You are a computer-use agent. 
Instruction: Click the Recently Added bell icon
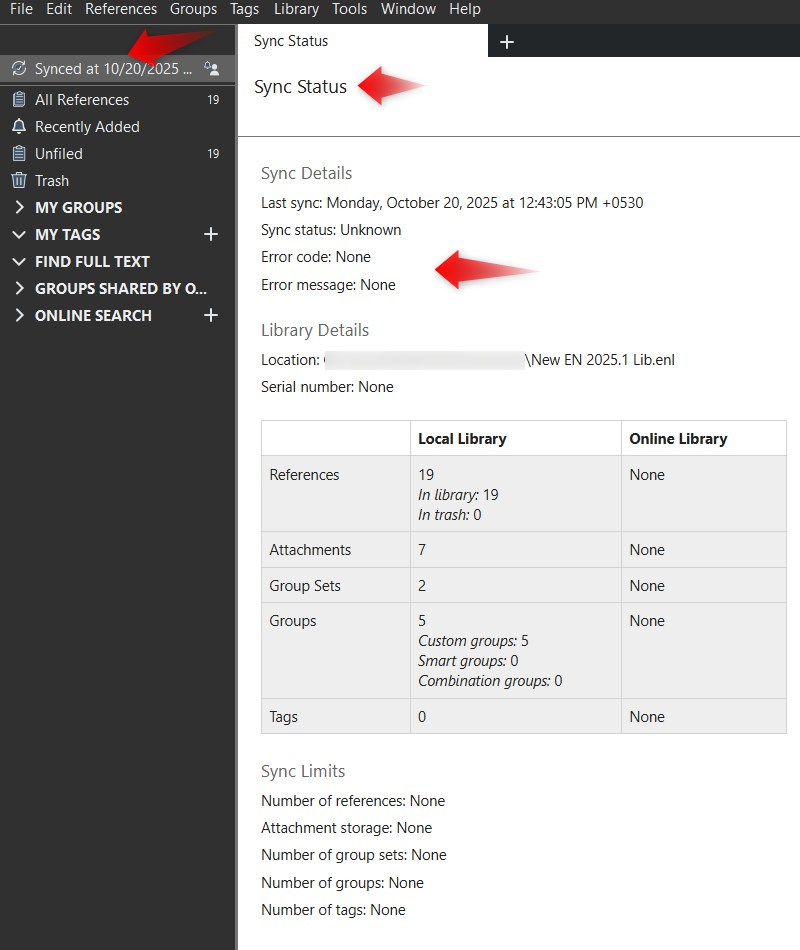click(18, 127)
